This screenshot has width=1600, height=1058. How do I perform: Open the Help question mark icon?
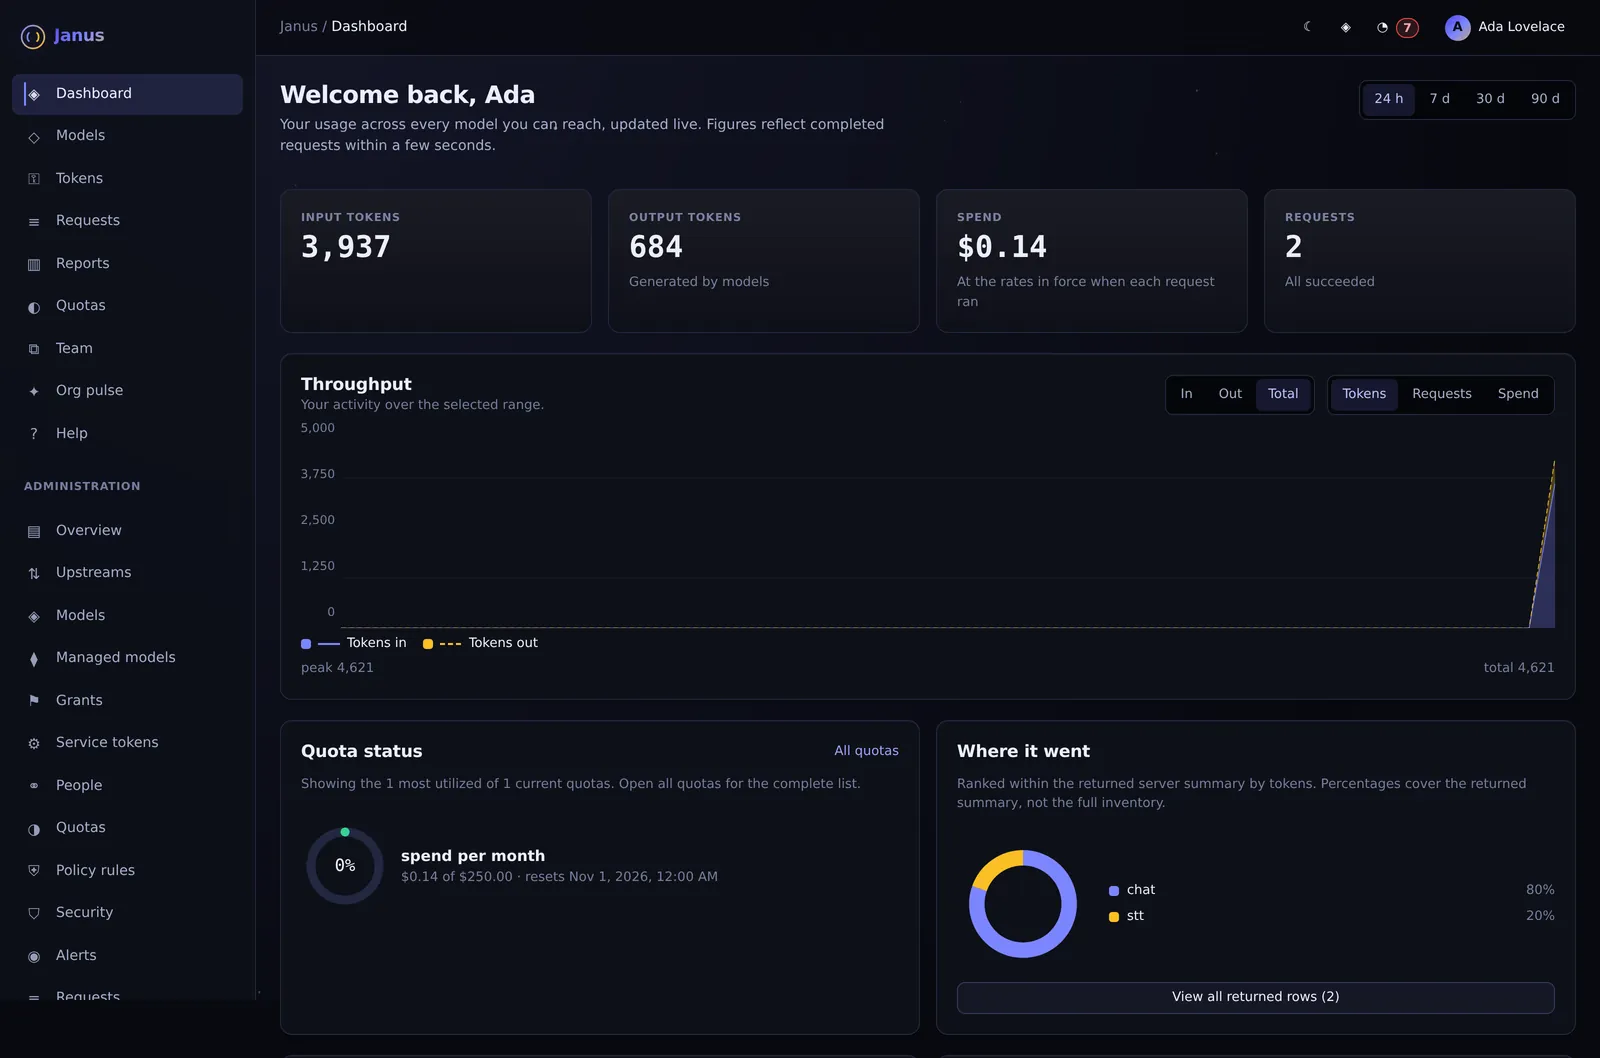[34, 434]
